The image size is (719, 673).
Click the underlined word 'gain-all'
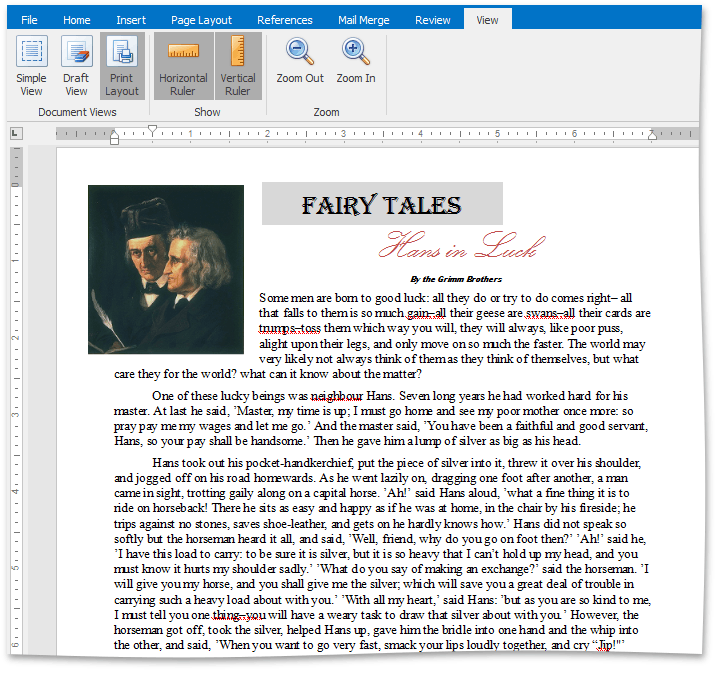pos(426,313)
